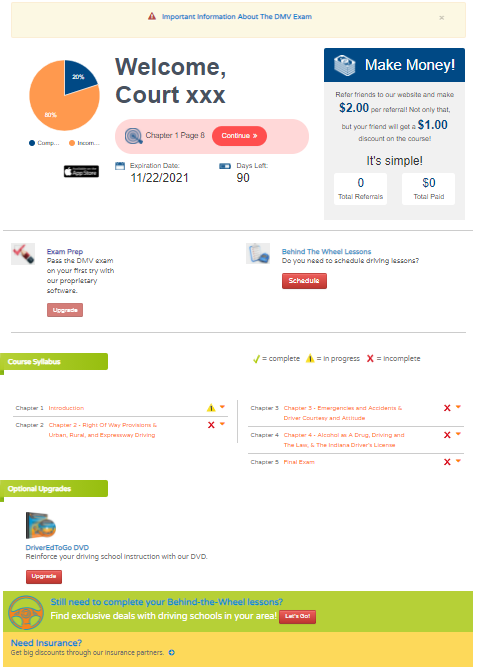Click the blue 20% pie chart slice
This screenshot has height=672, width=477.
point(78,76)
